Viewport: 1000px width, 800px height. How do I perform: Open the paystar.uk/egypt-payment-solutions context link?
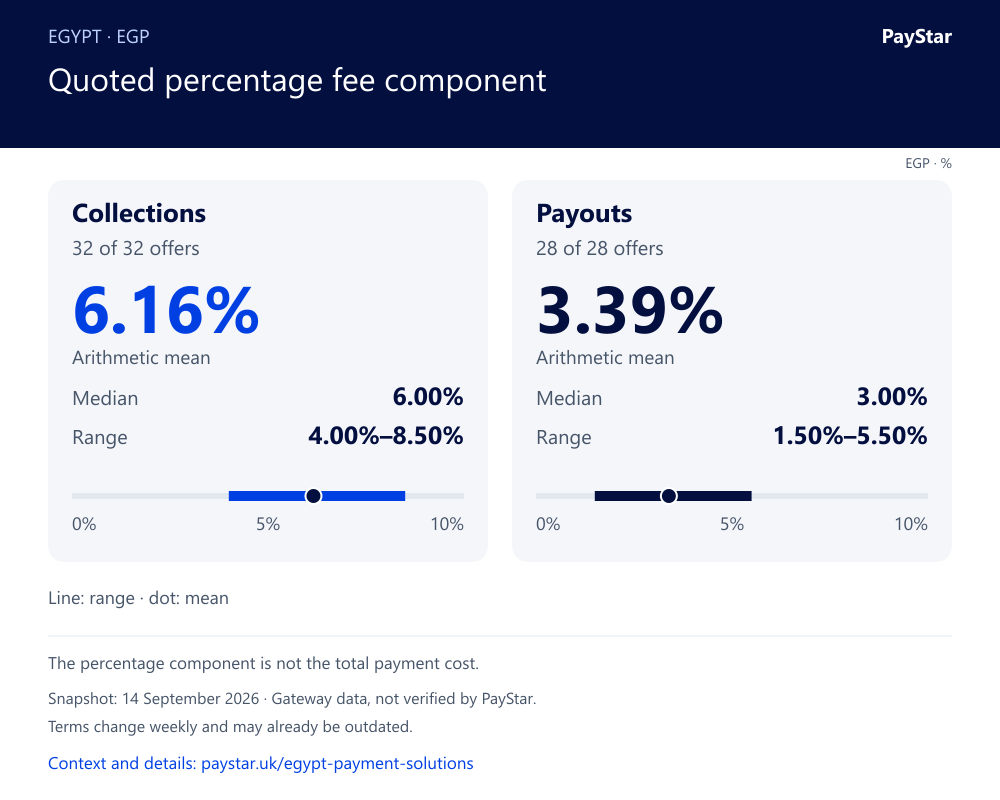[261, 763]
